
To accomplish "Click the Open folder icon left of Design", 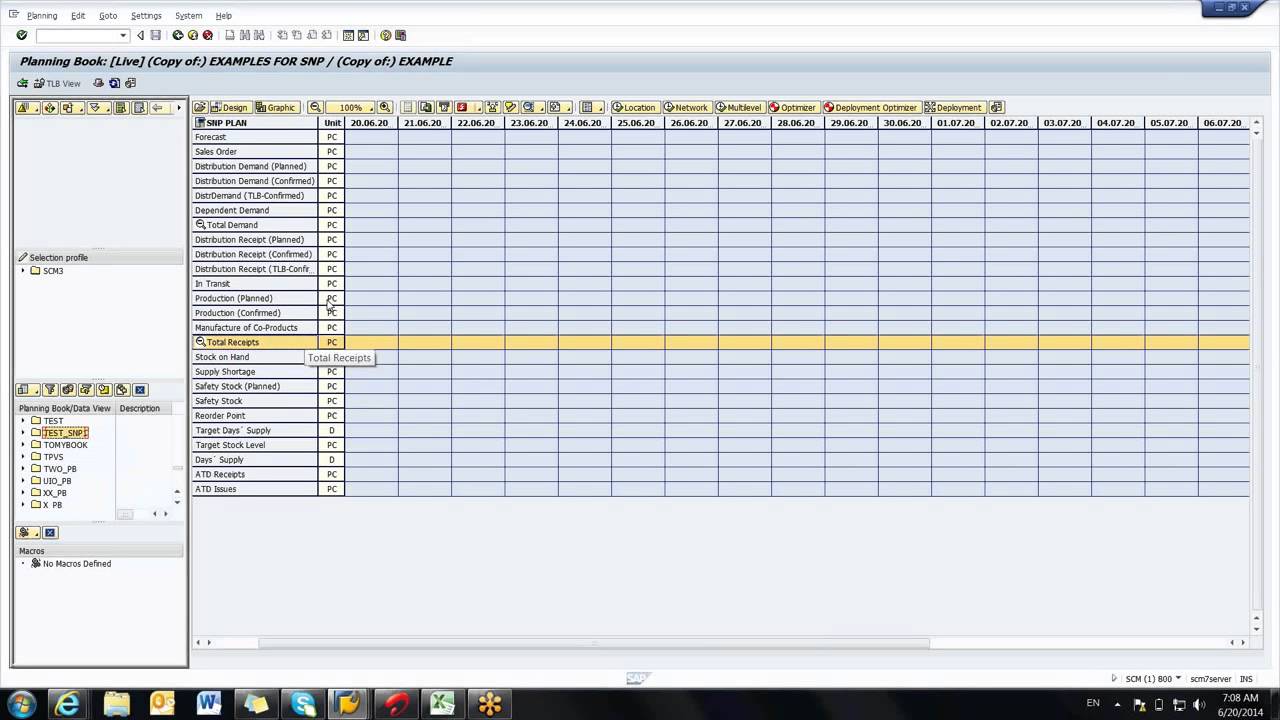I will pyautogui.click(x=200, y=107).
